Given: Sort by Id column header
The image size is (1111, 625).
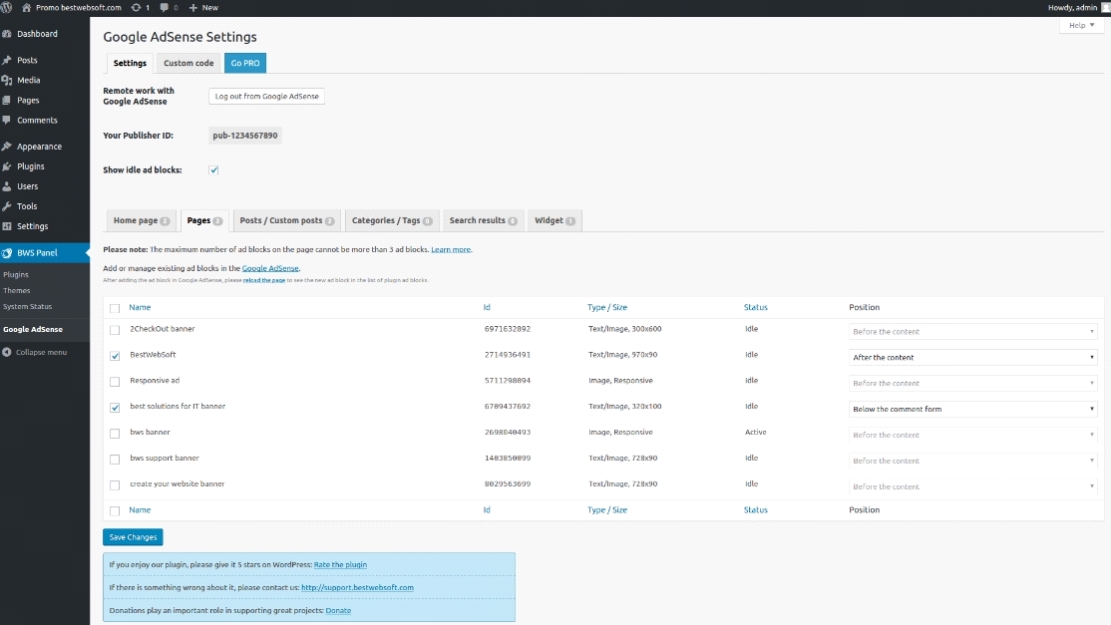Looking at the screenshot, I should click(487, 308).
